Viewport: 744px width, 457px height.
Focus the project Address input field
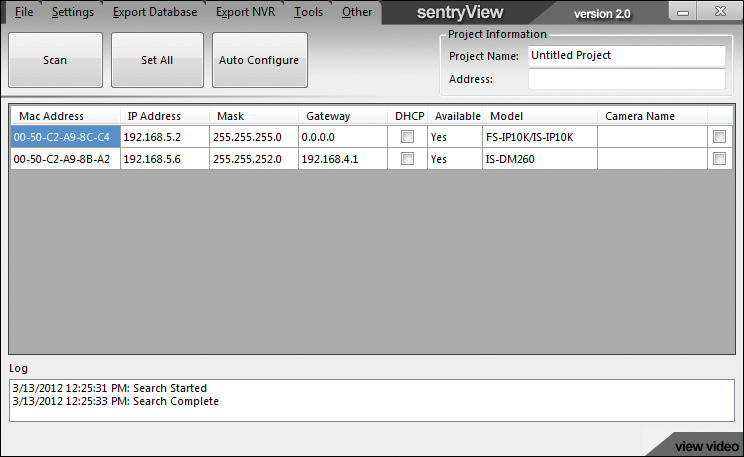626,79
